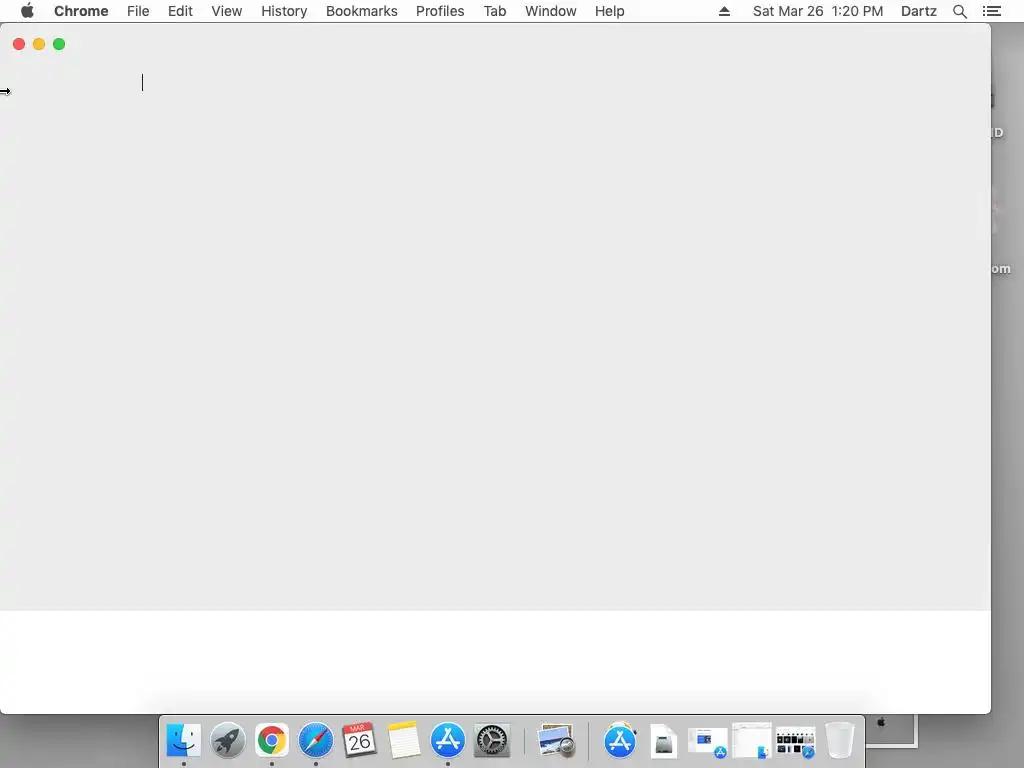This screenshot has width=1024, height=768.
Task: Open the Notes app in dock
Action: coord(403,741)
